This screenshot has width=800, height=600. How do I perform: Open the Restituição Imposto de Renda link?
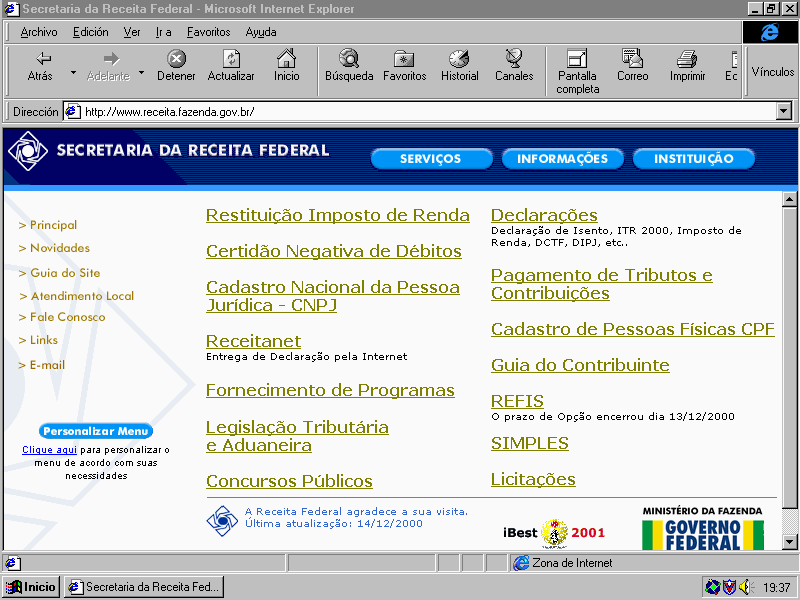(x=338, y=216)
